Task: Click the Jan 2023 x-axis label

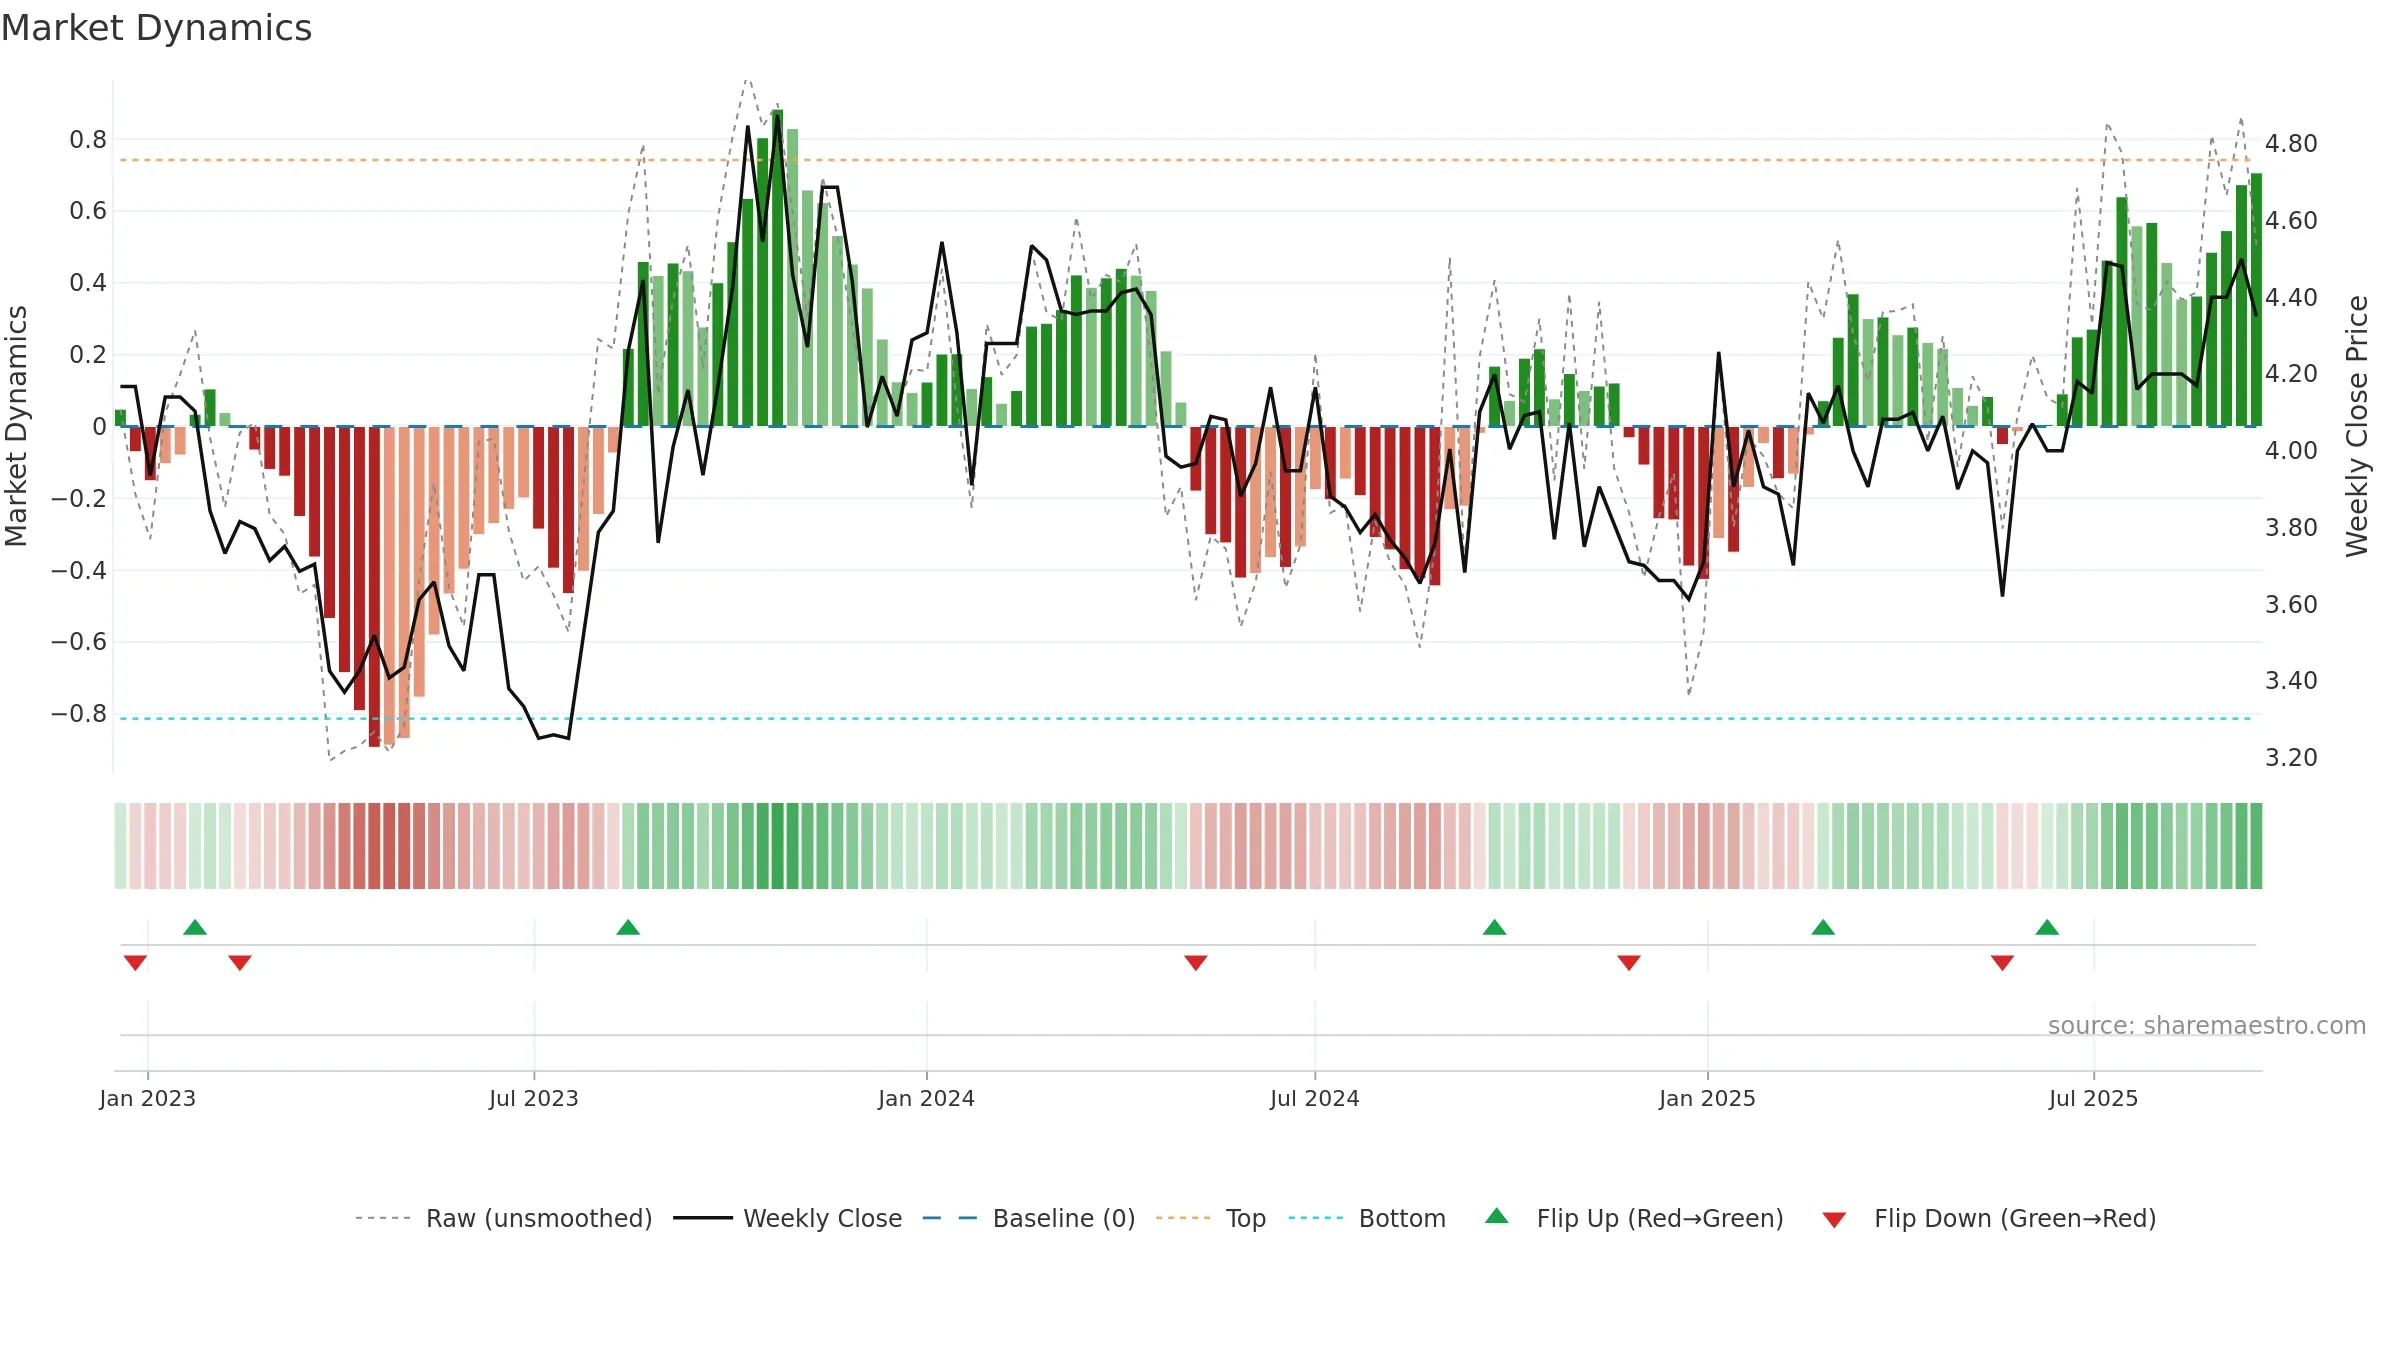Action: (x=148, y=1098)
